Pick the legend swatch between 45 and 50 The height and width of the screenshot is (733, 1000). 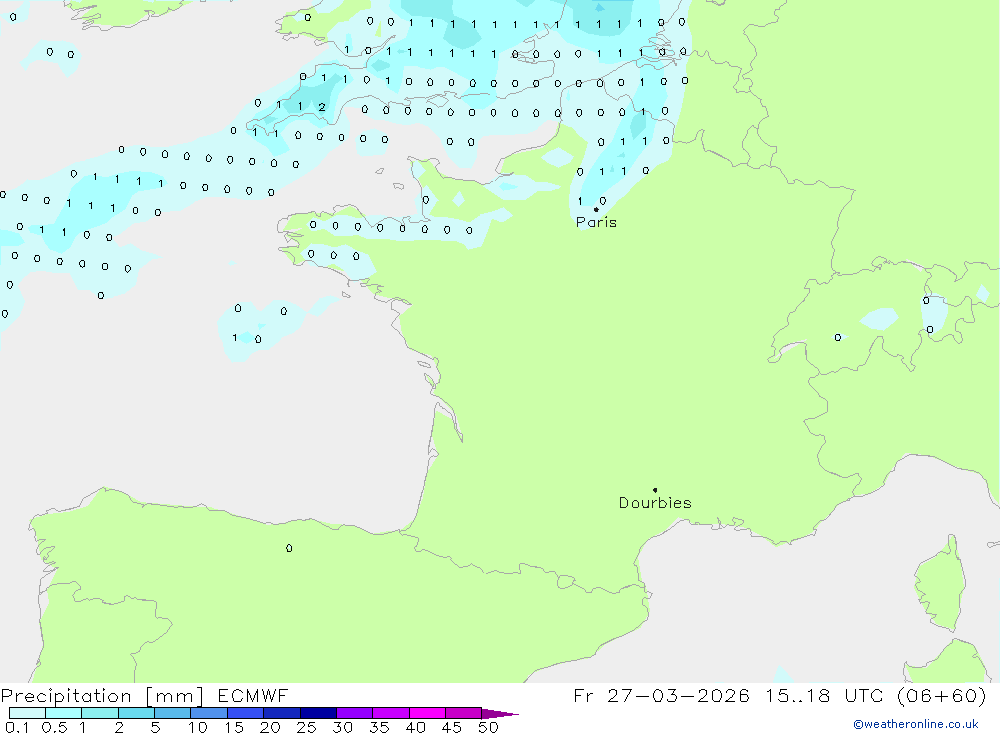point(464,713)
